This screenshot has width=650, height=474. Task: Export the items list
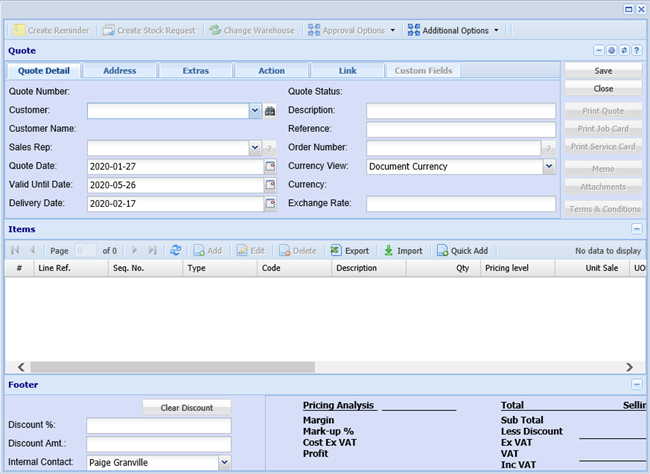[x=350, y=250]
